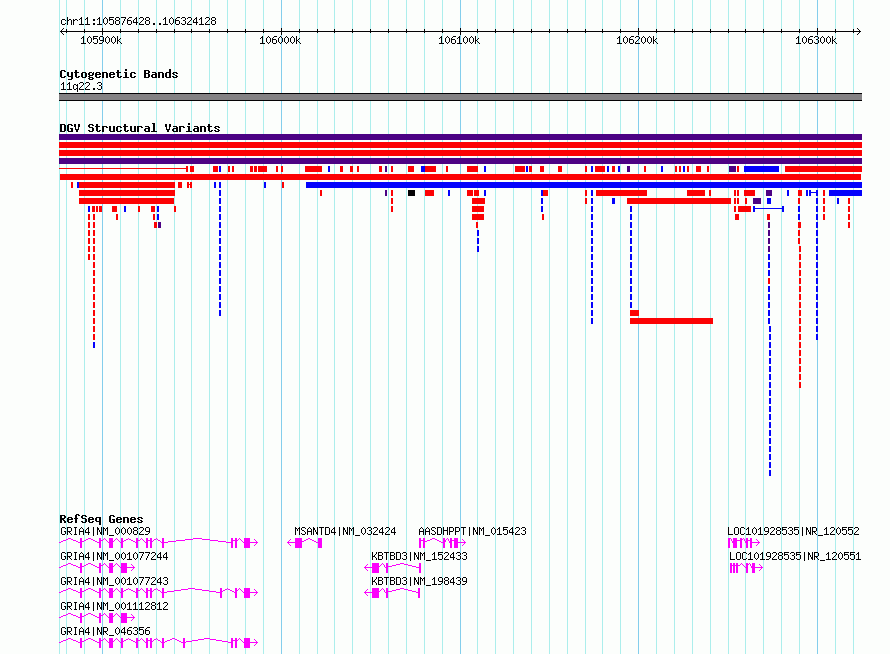Click the 106200k scale label
The image size is (890, 654).
pyautogui.click(x=637, y=40)
